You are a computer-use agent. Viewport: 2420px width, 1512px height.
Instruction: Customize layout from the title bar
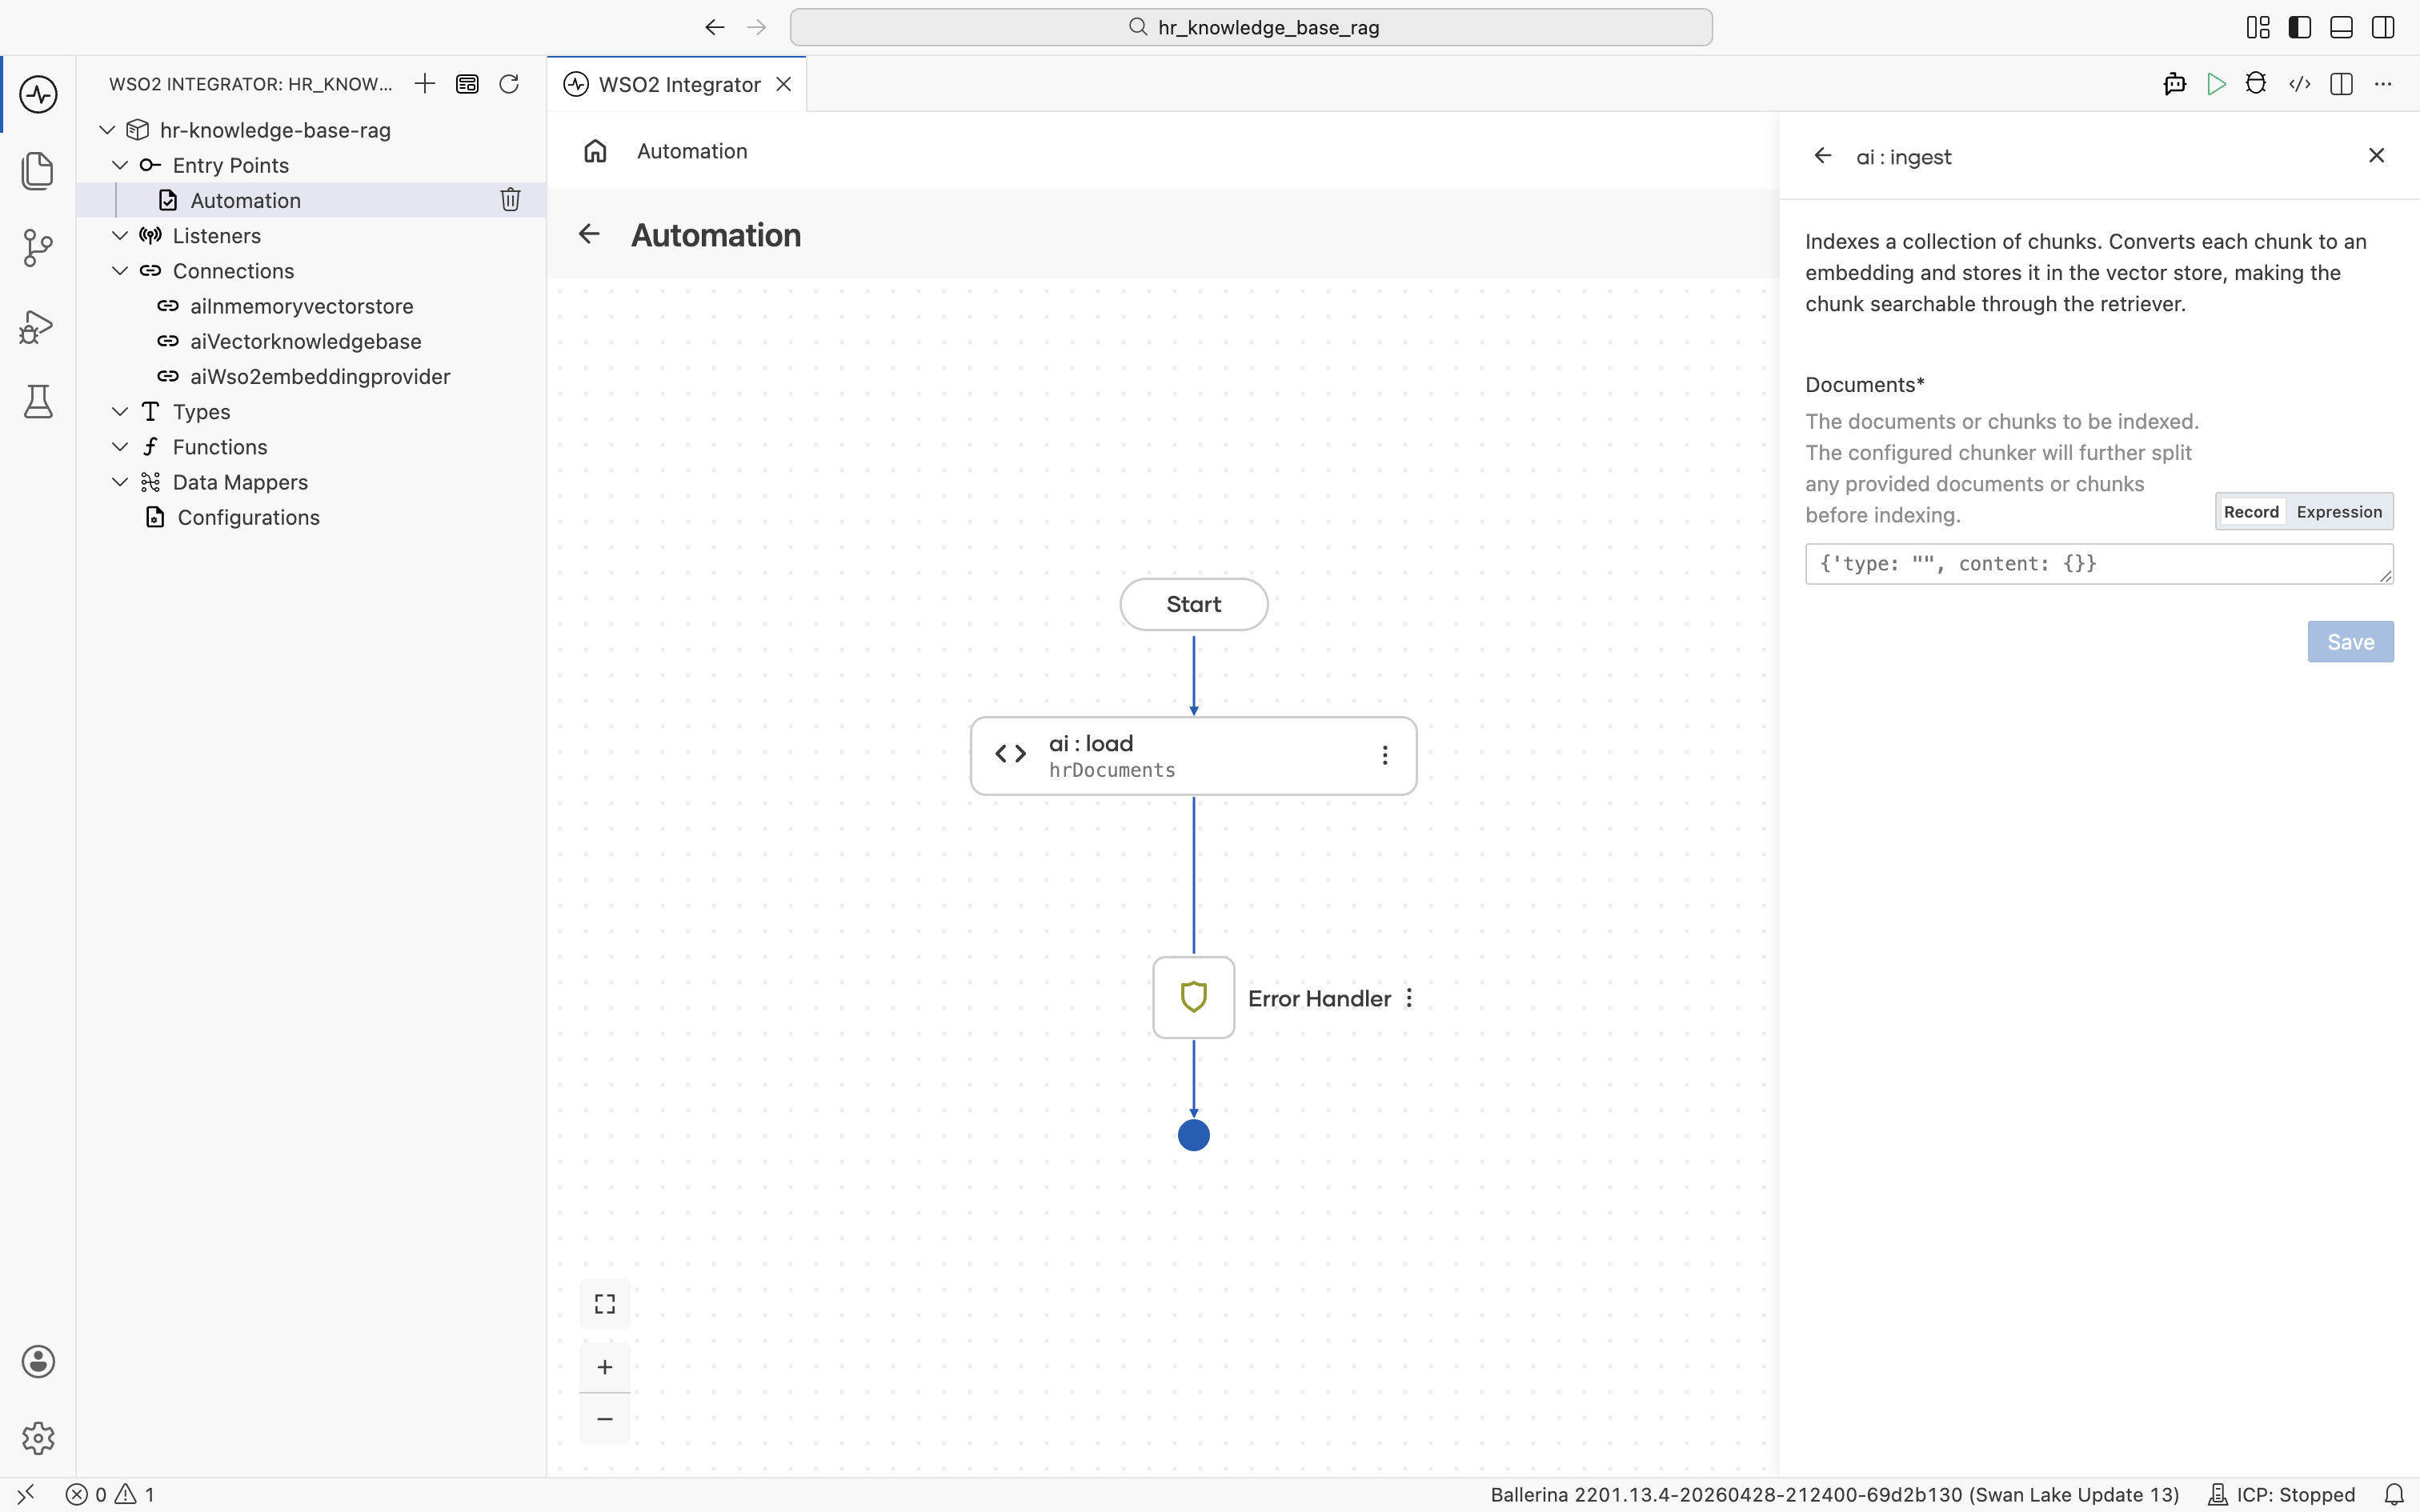point(2258,27)
